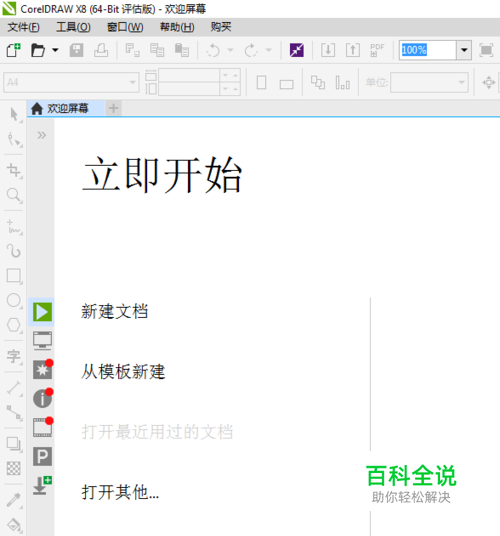Click the Save disk icon
Screen dimensions: 500x536
coord(77,50)
